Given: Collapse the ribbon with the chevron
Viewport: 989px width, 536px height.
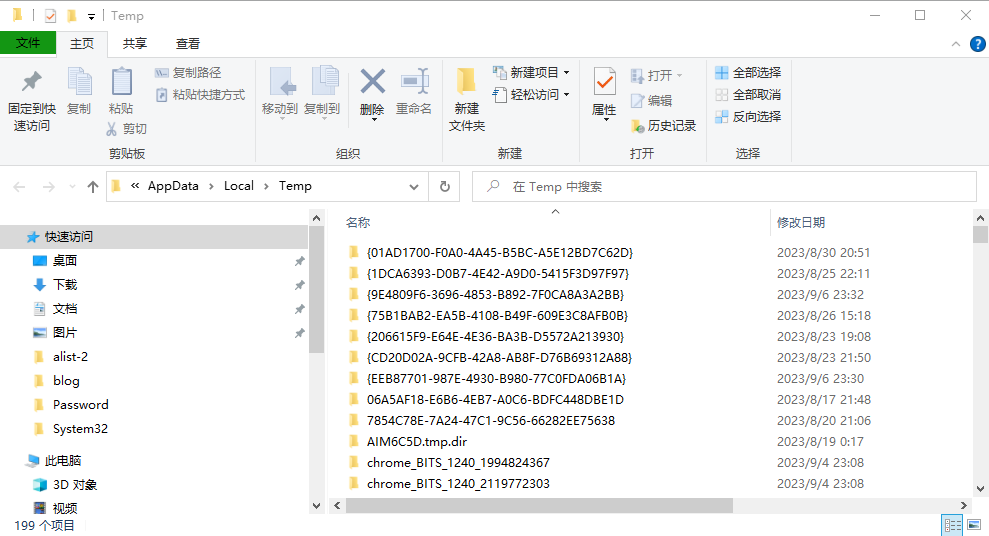Looking at the screenshot, I should coord(956,44).
